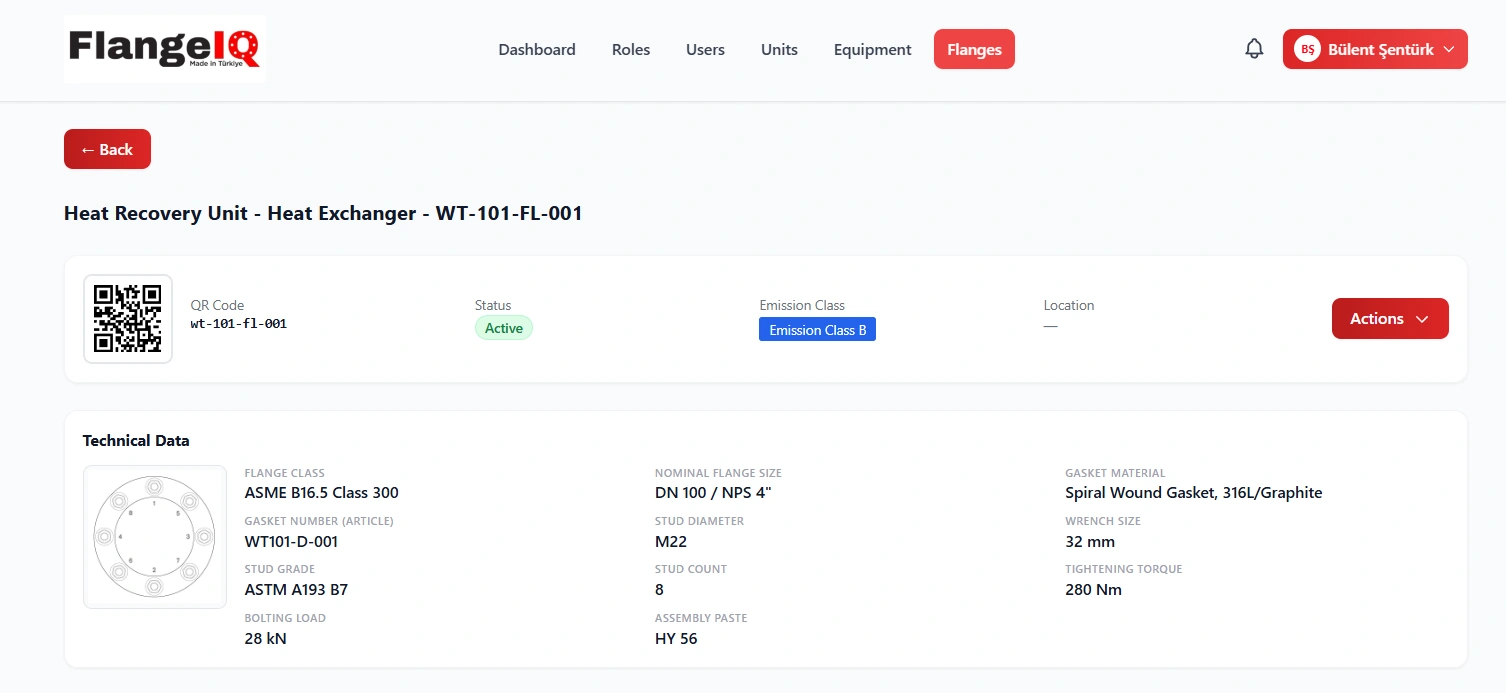
Task: Select the bolting load 28 kN value
Action: (x=266, y=638)
